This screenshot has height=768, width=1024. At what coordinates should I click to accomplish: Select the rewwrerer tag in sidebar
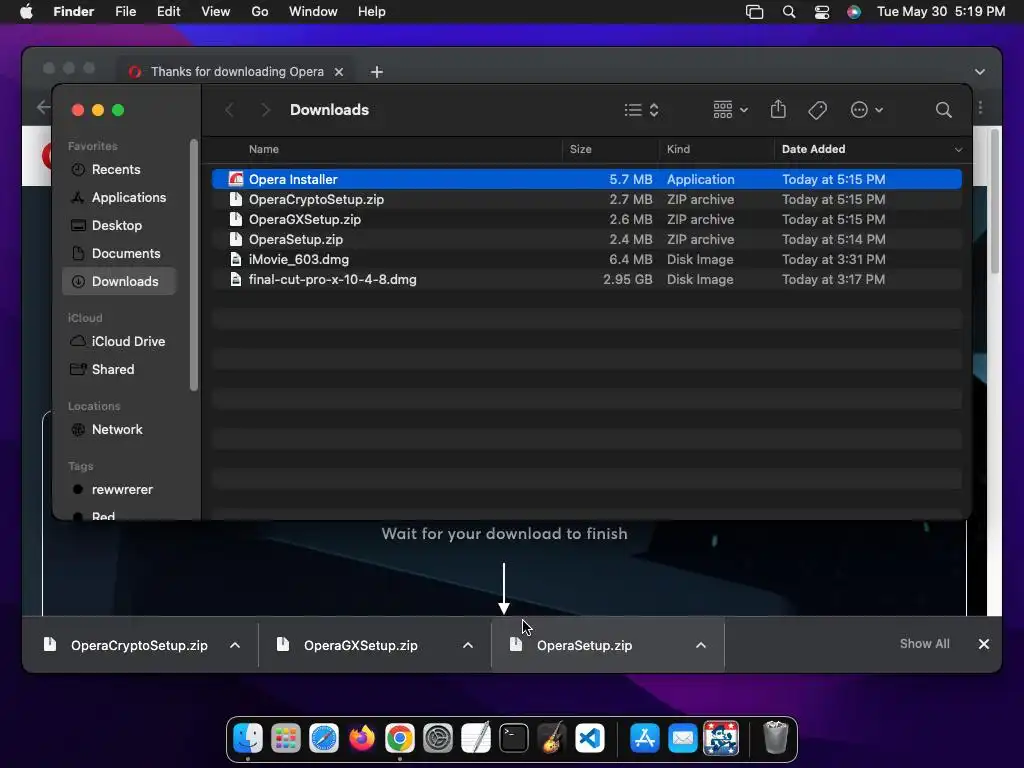pyautogui.click(x=121, y=490)
